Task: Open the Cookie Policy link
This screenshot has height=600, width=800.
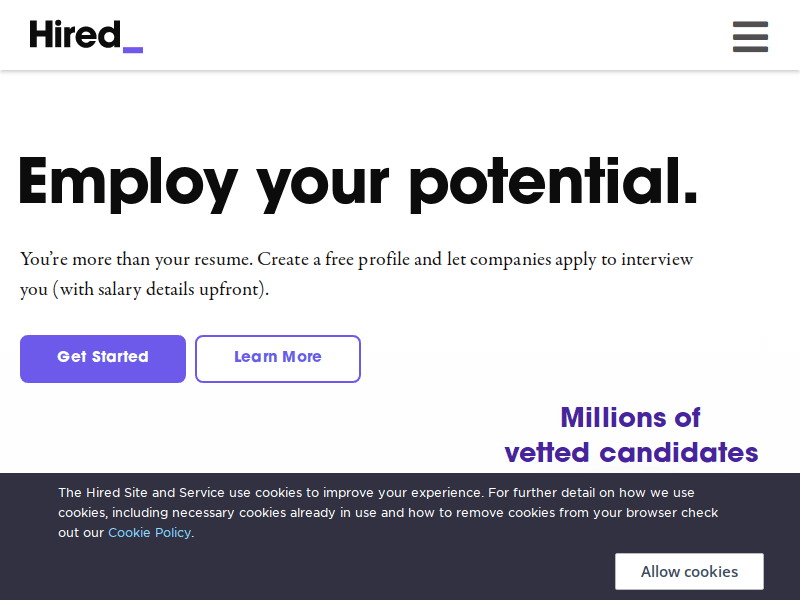Action: (149, 532)
